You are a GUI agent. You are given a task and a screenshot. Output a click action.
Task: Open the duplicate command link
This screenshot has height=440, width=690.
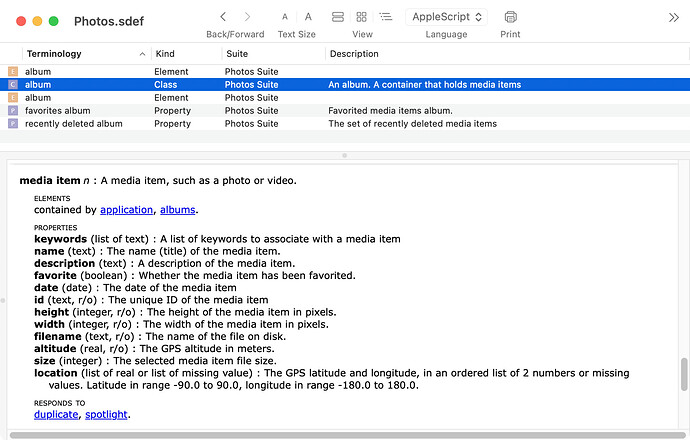pyautogui.click(x=56, y=414)
